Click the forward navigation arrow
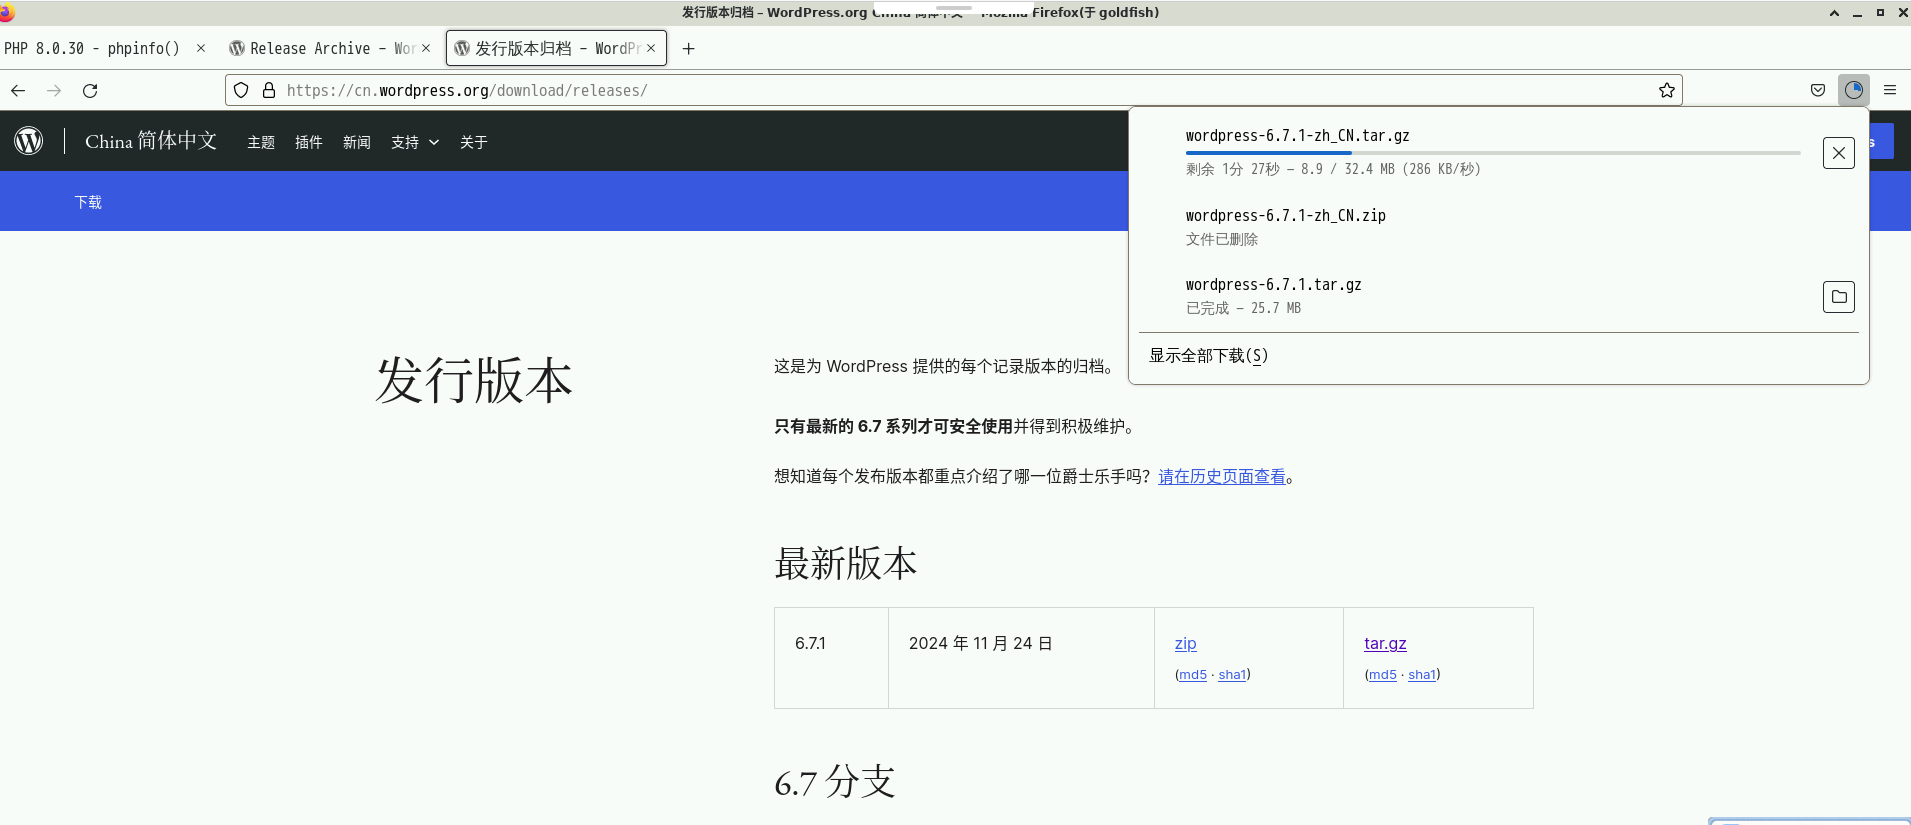Screen dimensions: 1911x825 54,90
